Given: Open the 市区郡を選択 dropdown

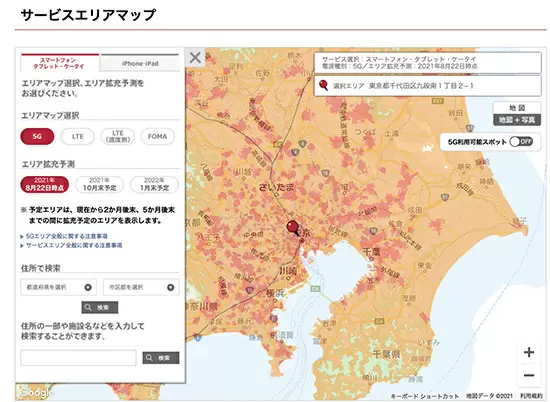Looking at the screenshot, I should point(141,287).
